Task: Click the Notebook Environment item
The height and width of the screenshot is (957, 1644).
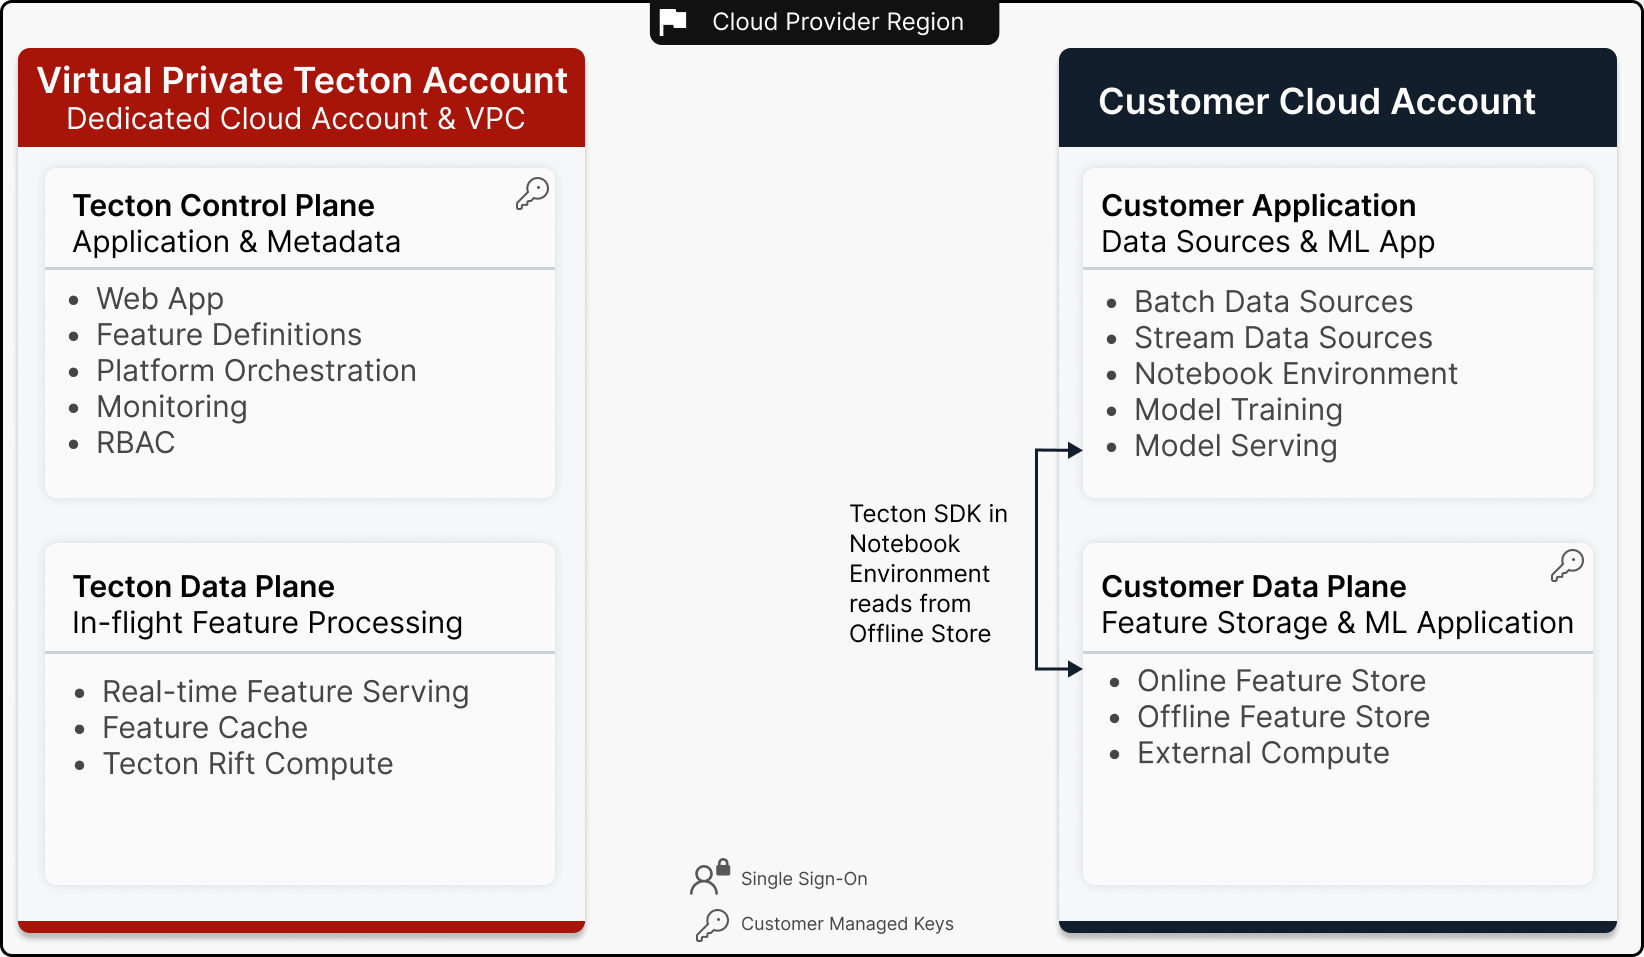Action: coord(1296,374)
